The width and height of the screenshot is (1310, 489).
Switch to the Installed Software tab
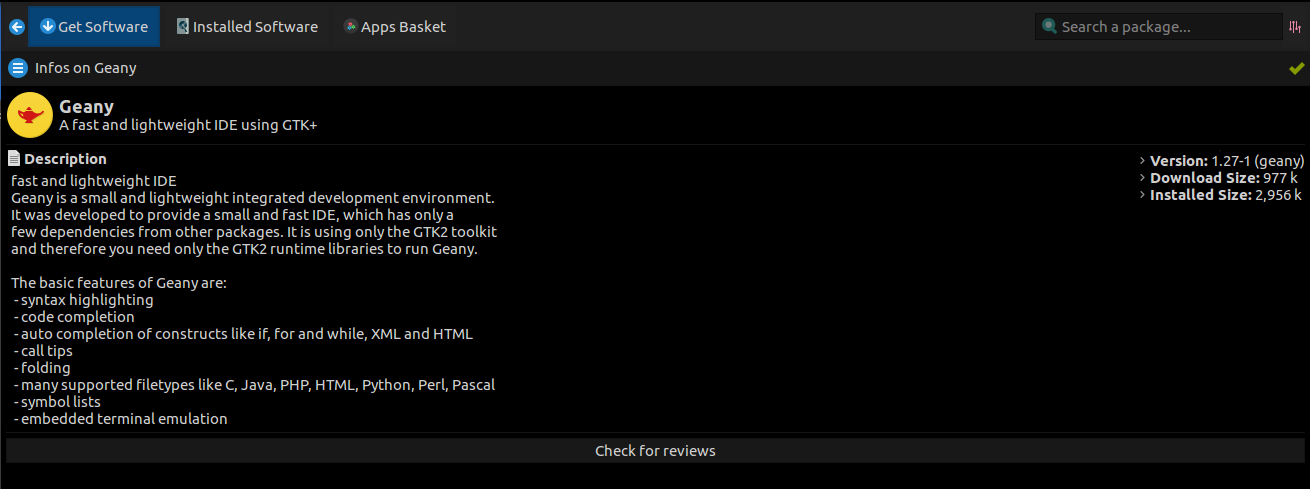tap(255, 27)
